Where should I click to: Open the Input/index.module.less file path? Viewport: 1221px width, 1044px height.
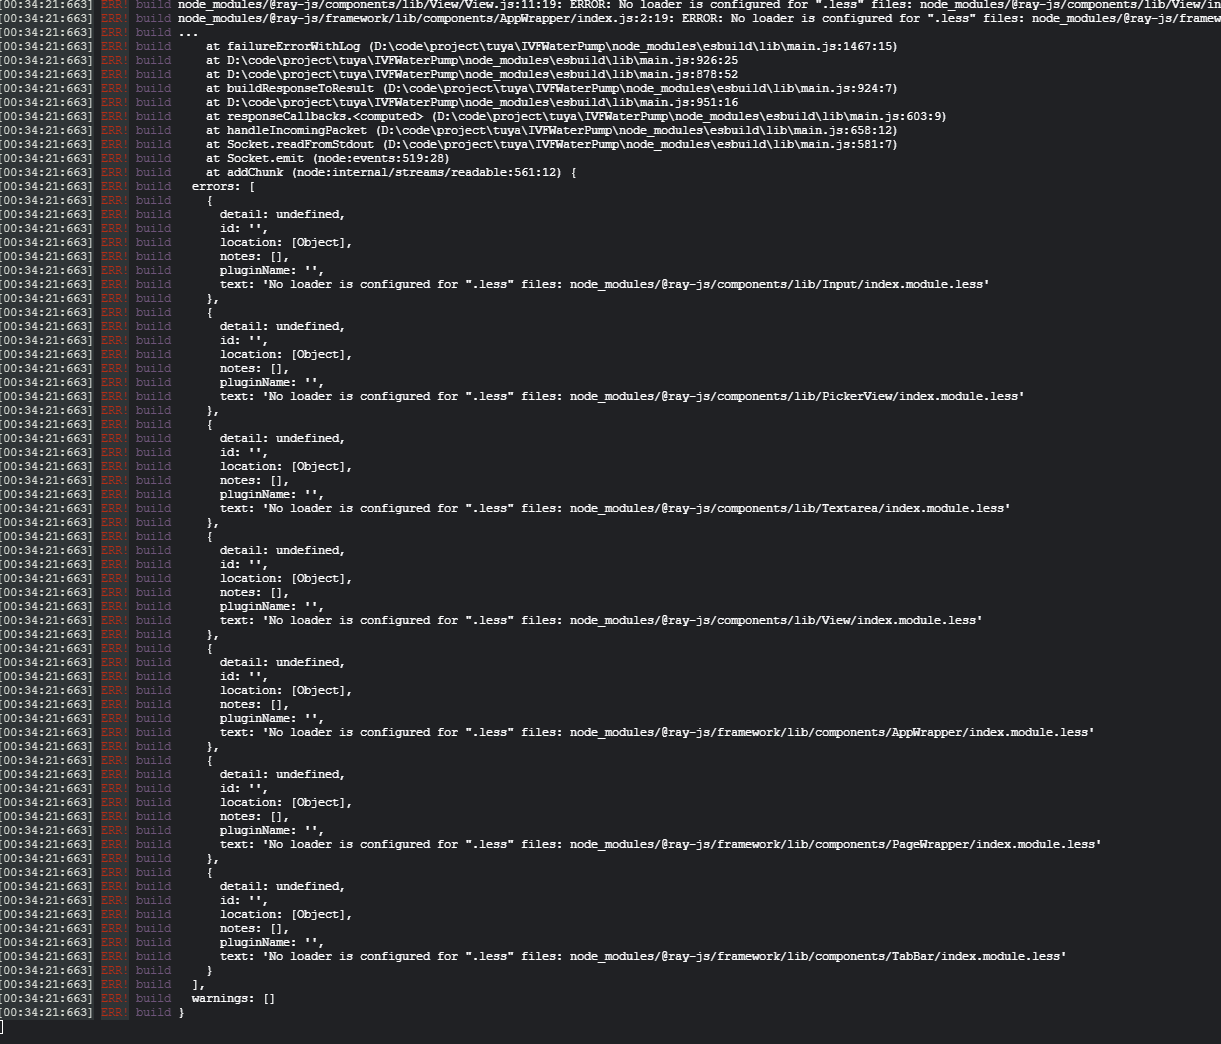(x=779, y=284)
